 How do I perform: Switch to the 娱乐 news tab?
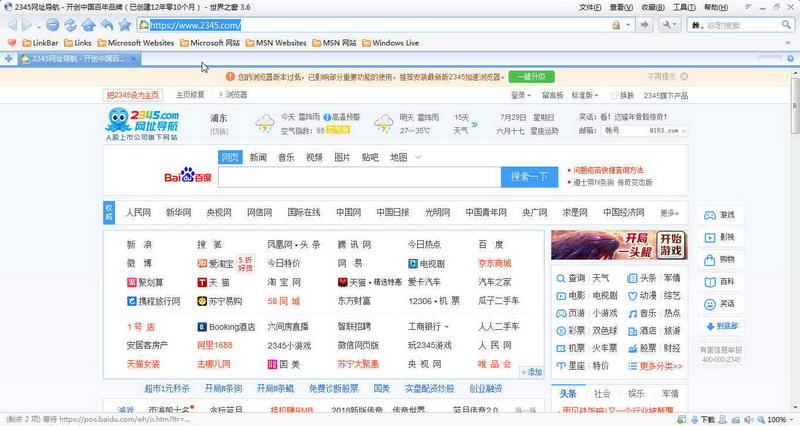click(x=636, y=393)
